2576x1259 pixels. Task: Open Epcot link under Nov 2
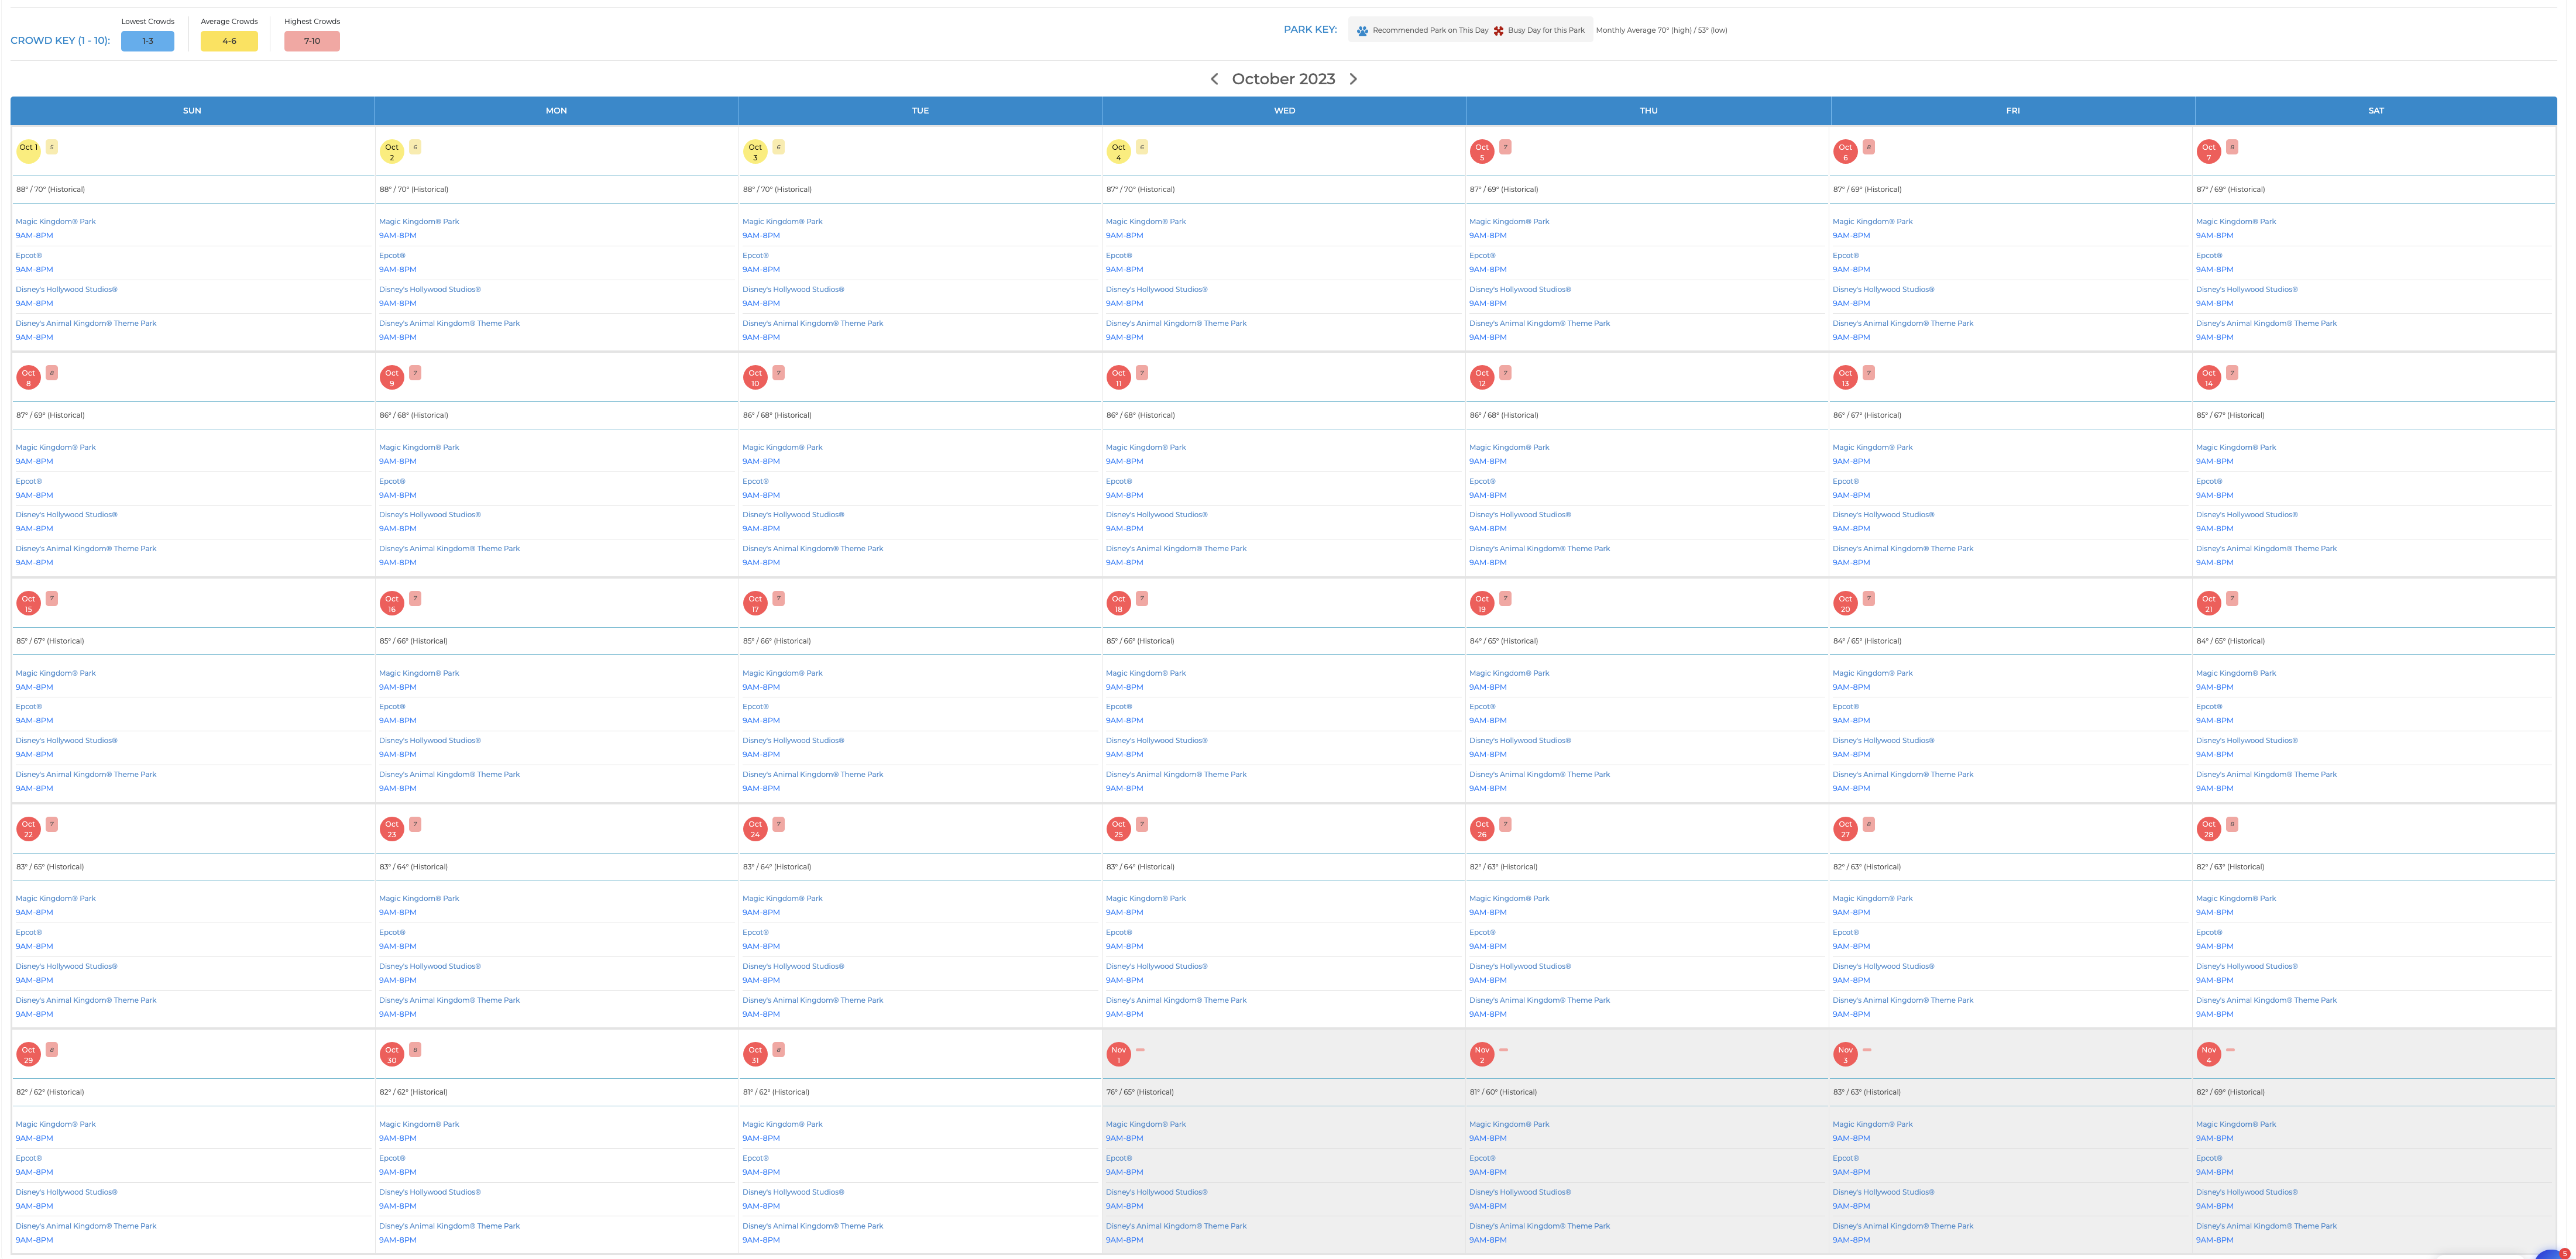coord(1483,1159)
